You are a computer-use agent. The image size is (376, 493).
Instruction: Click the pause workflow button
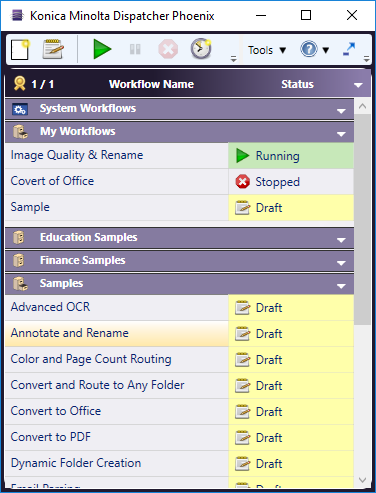pos(135,49)
